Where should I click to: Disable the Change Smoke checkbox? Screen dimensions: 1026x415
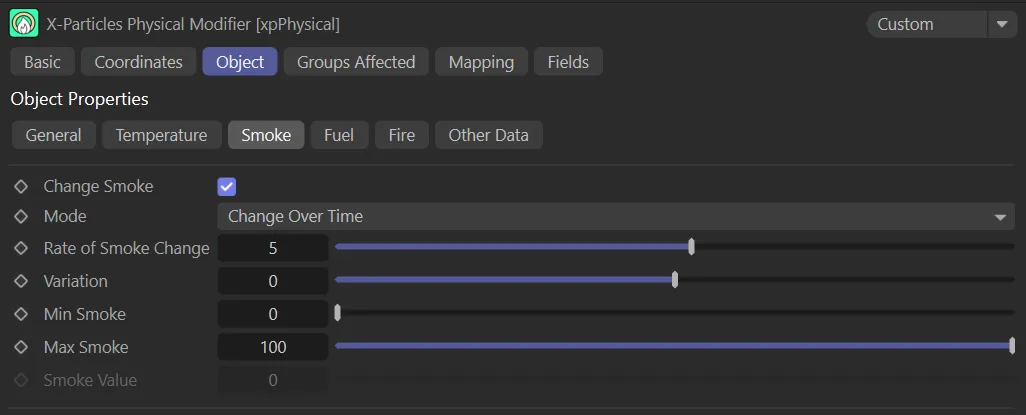tap(227, 187)
